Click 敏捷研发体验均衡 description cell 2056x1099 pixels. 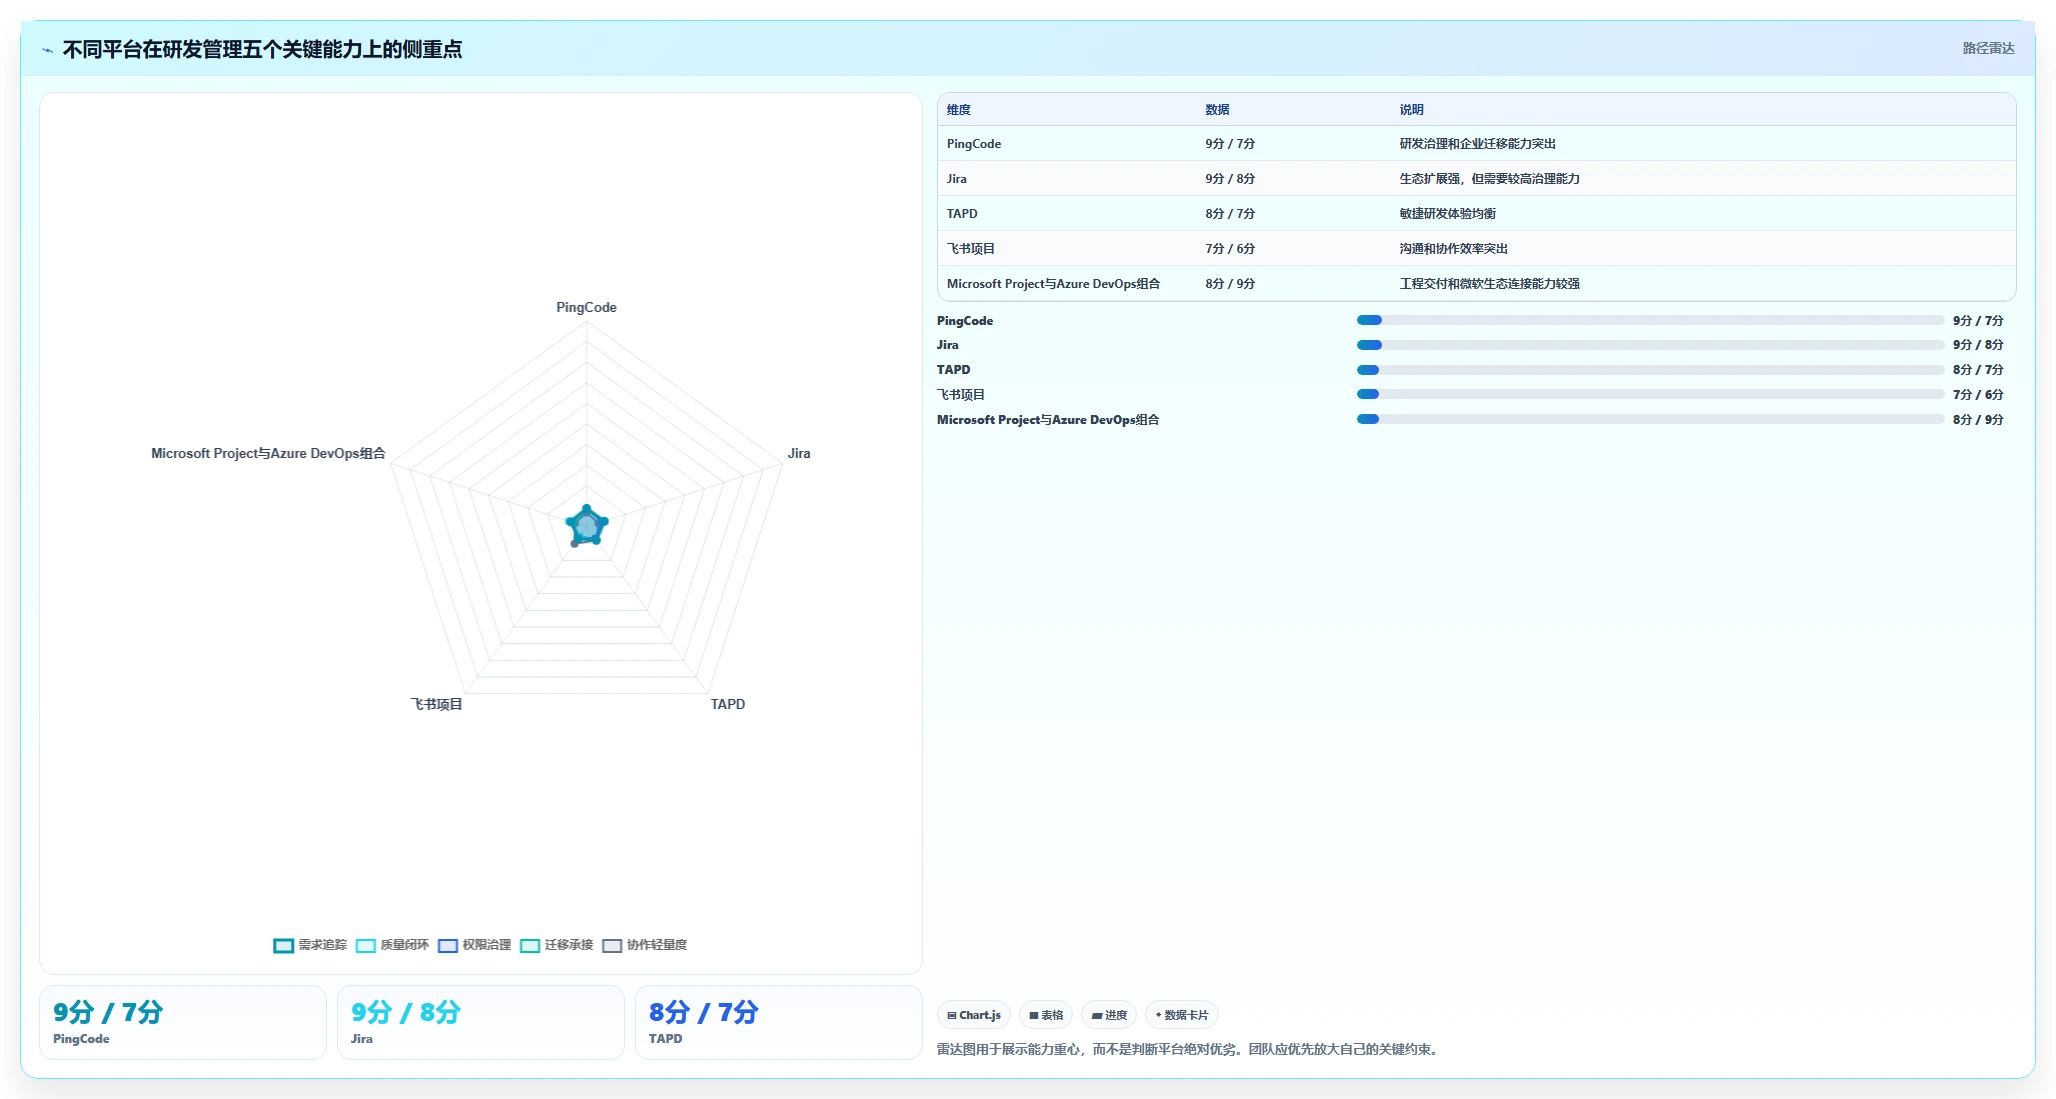1447,214
